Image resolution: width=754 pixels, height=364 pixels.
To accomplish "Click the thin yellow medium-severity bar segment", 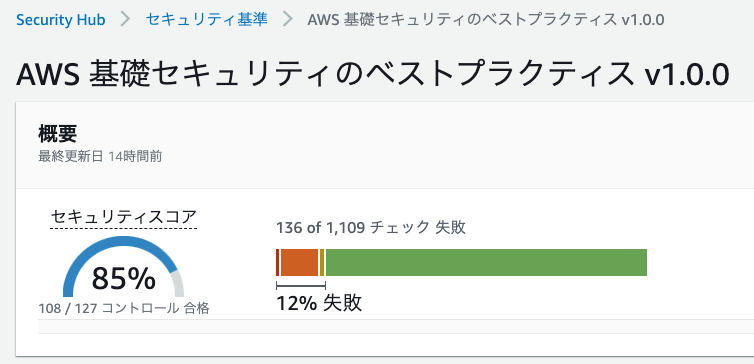I will click(x=322, y=263).
